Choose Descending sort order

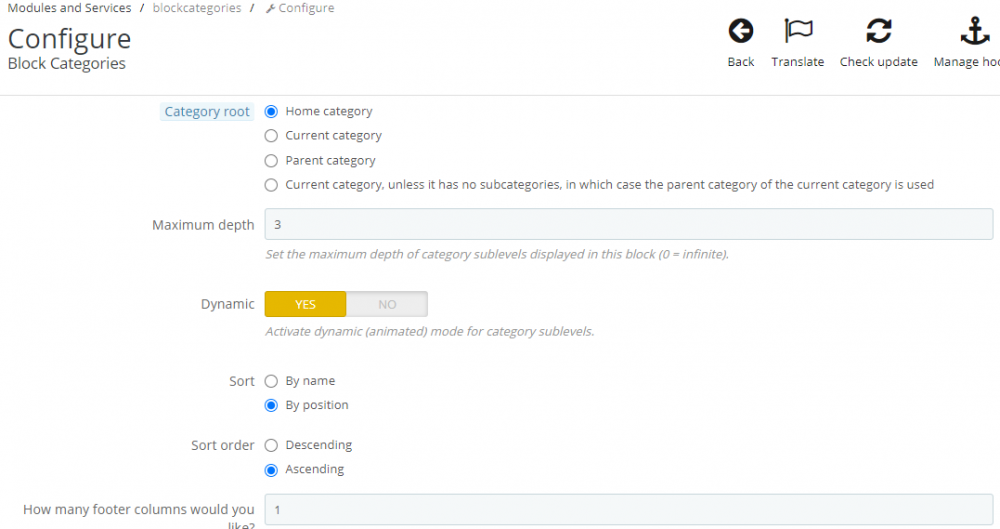[x=271, y=445]
